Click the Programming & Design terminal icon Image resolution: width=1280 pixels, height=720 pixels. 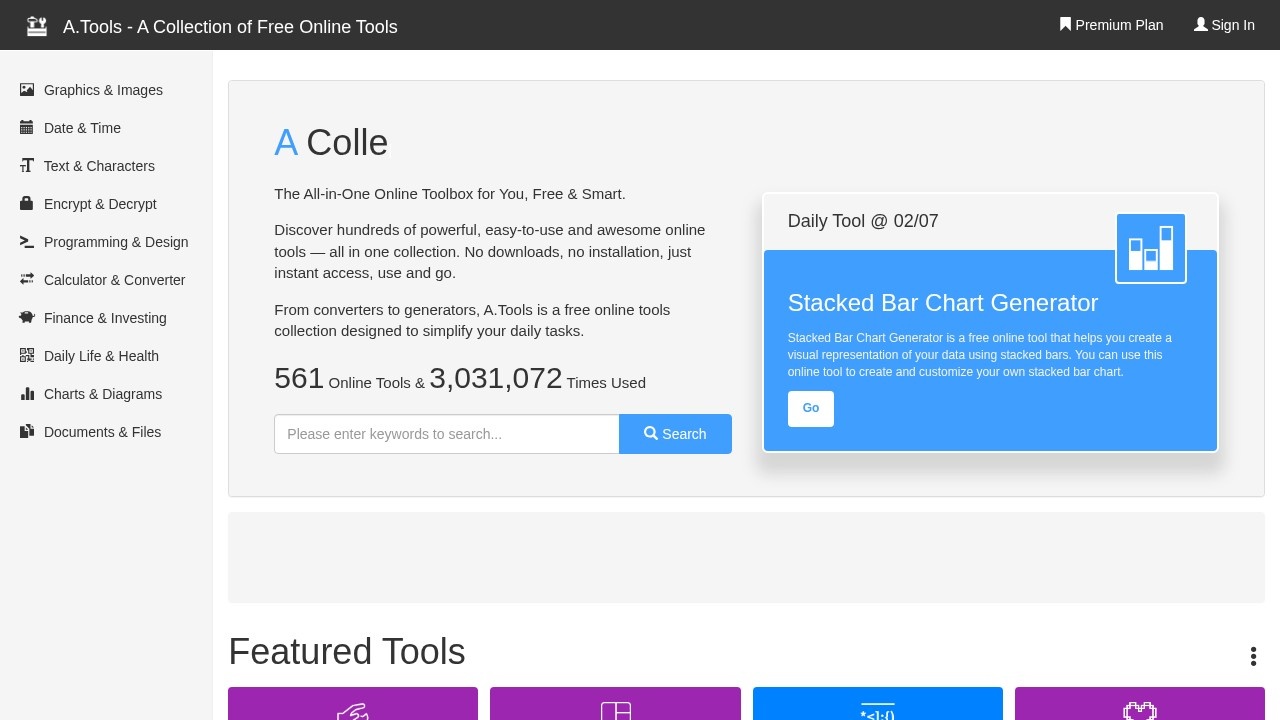click(27, 242)
